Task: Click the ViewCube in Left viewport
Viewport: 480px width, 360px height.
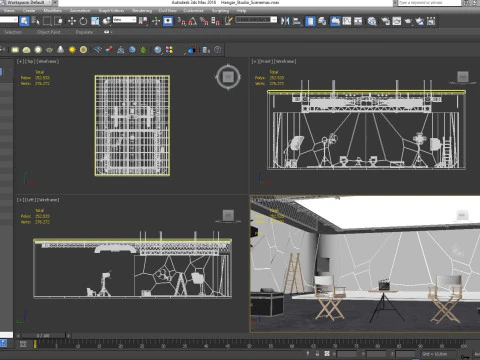Action: coord(228,216)
